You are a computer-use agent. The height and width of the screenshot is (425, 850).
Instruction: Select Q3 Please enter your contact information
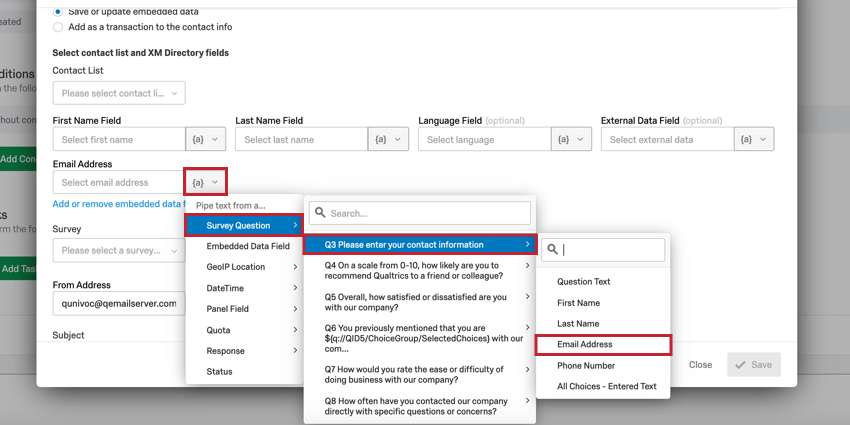pyautogui.click(x=420, y=245)
